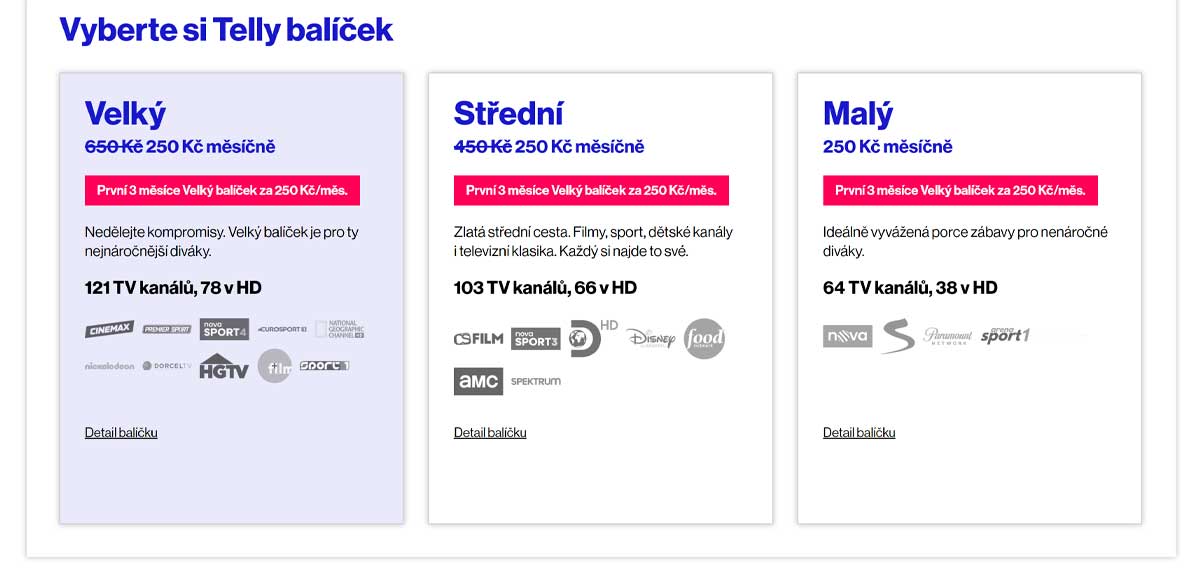Click the Discovery HD globe logo
The height and width of the screenshot is (577, 1200).
(585, 338)
